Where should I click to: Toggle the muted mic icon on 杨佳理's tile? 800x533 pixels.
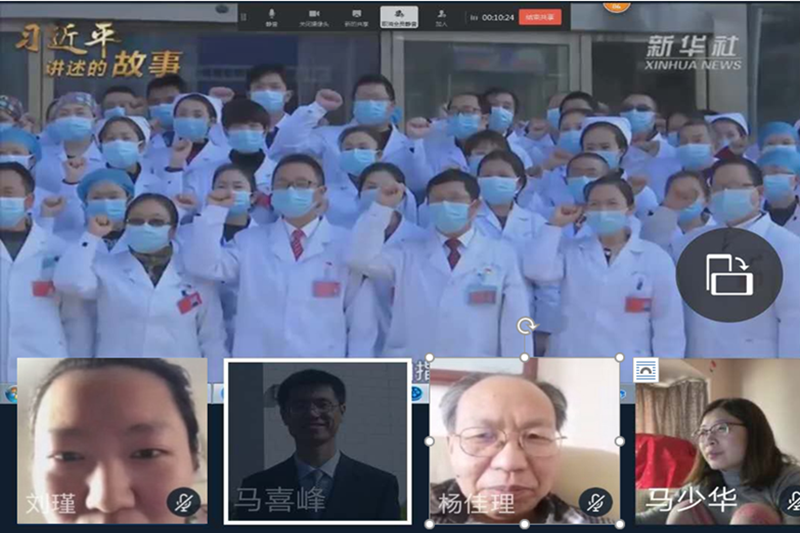(x=595, y=503)
